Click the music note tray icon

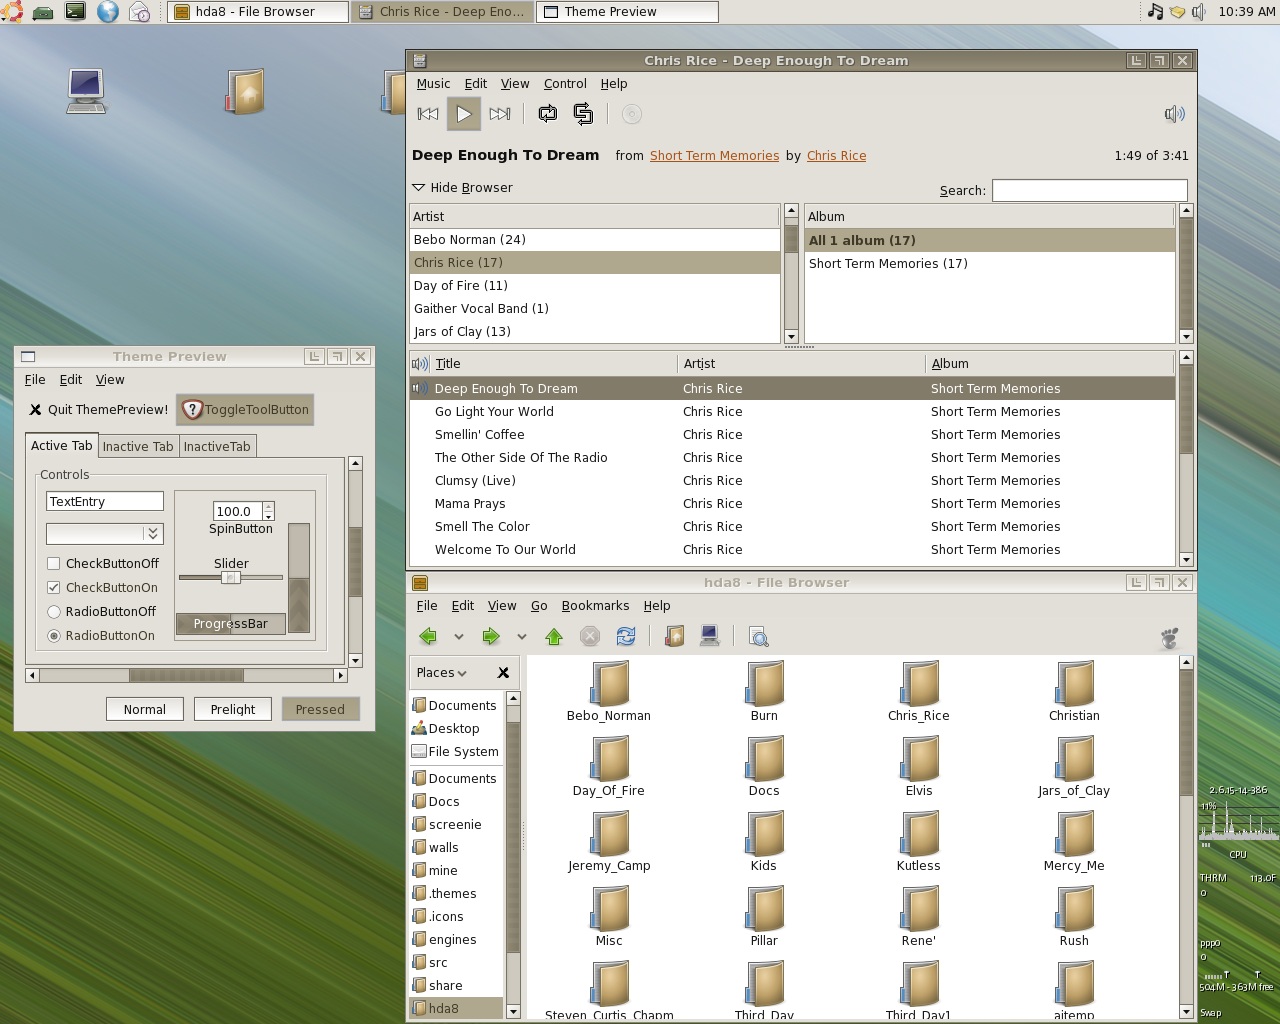tap(1155, 12)
